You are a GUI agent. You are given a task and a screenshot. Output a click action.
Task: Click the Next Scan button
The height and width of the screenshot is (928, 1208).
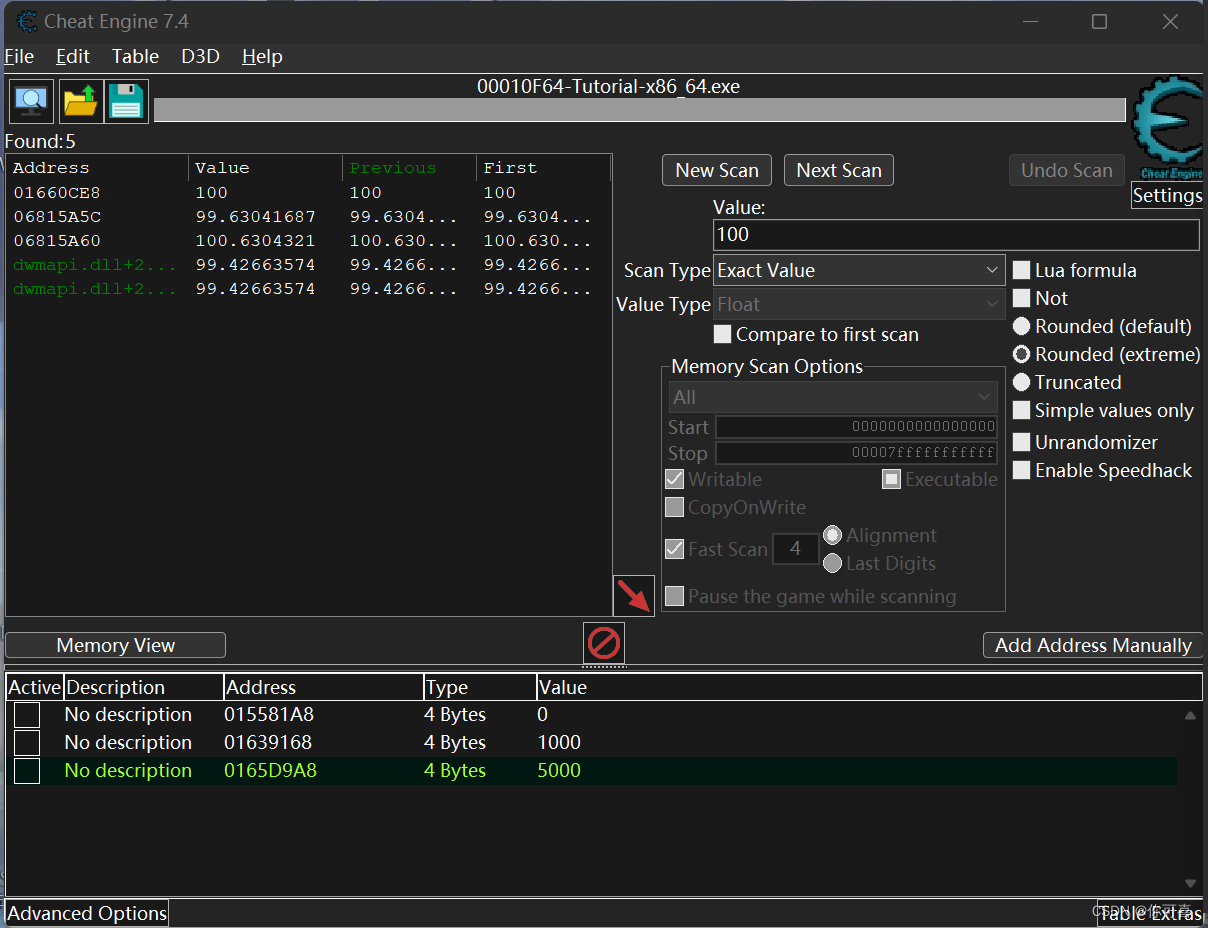pyautogui.click(x=839, y=170)
